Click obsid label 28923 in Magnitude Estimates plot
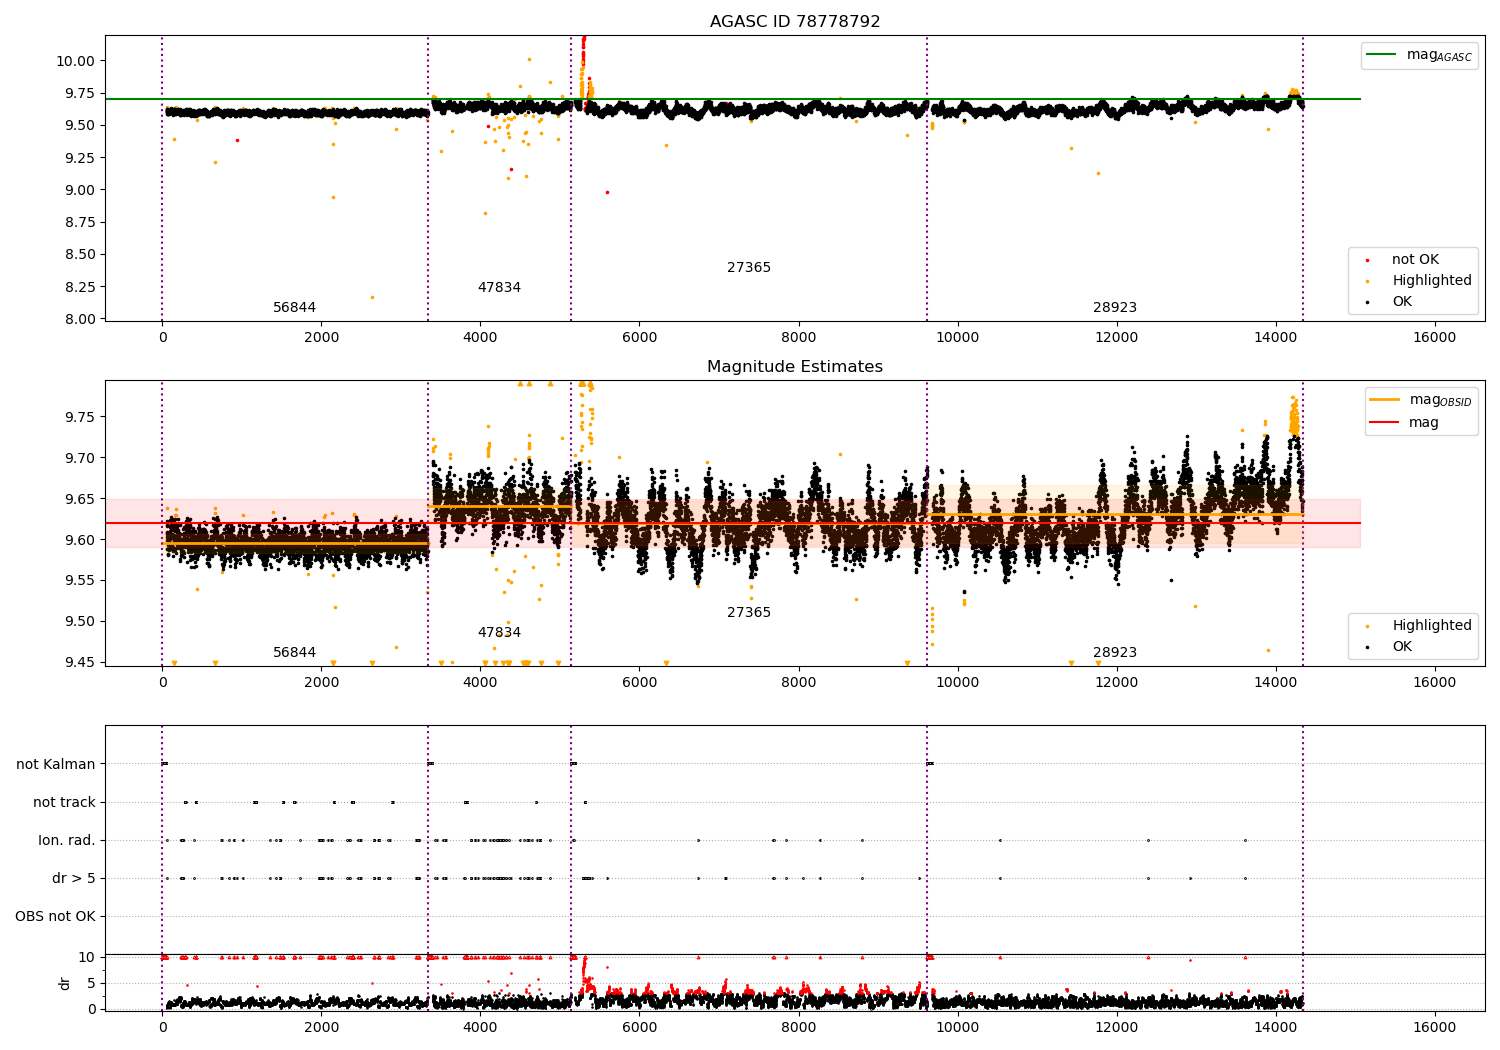This screenshot has width=1500, height=1050. click(x=1115, y=652)
